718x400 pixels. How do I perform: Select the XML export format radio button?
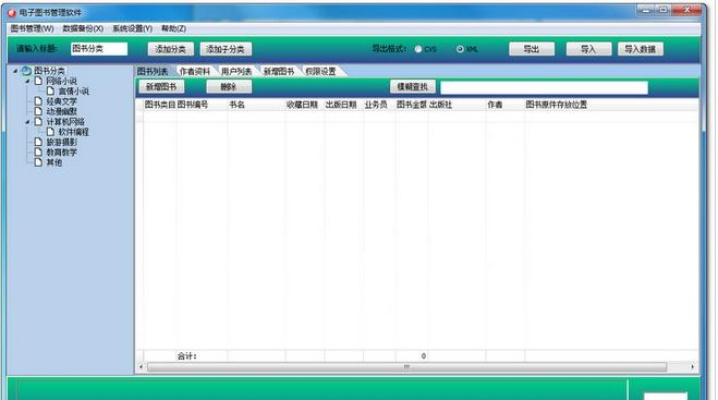coord(460,49)
